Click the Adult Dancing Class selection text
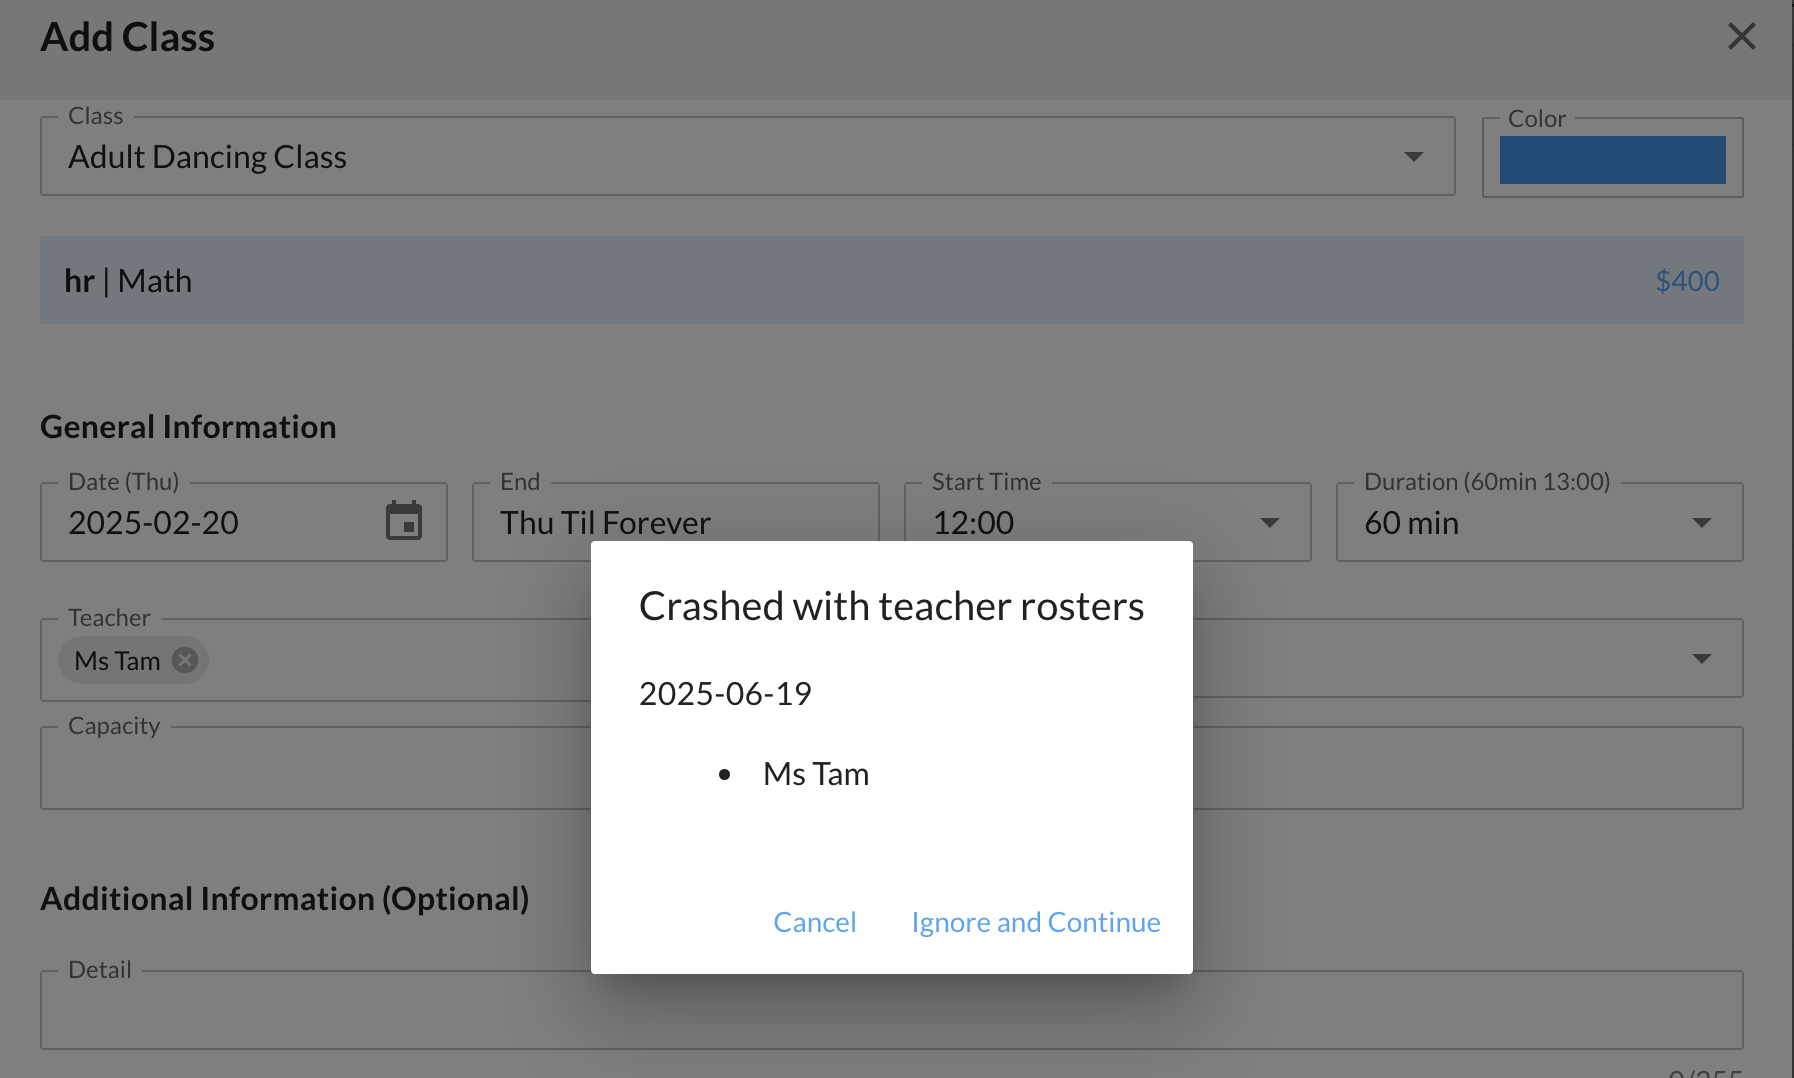 point(207,157)
